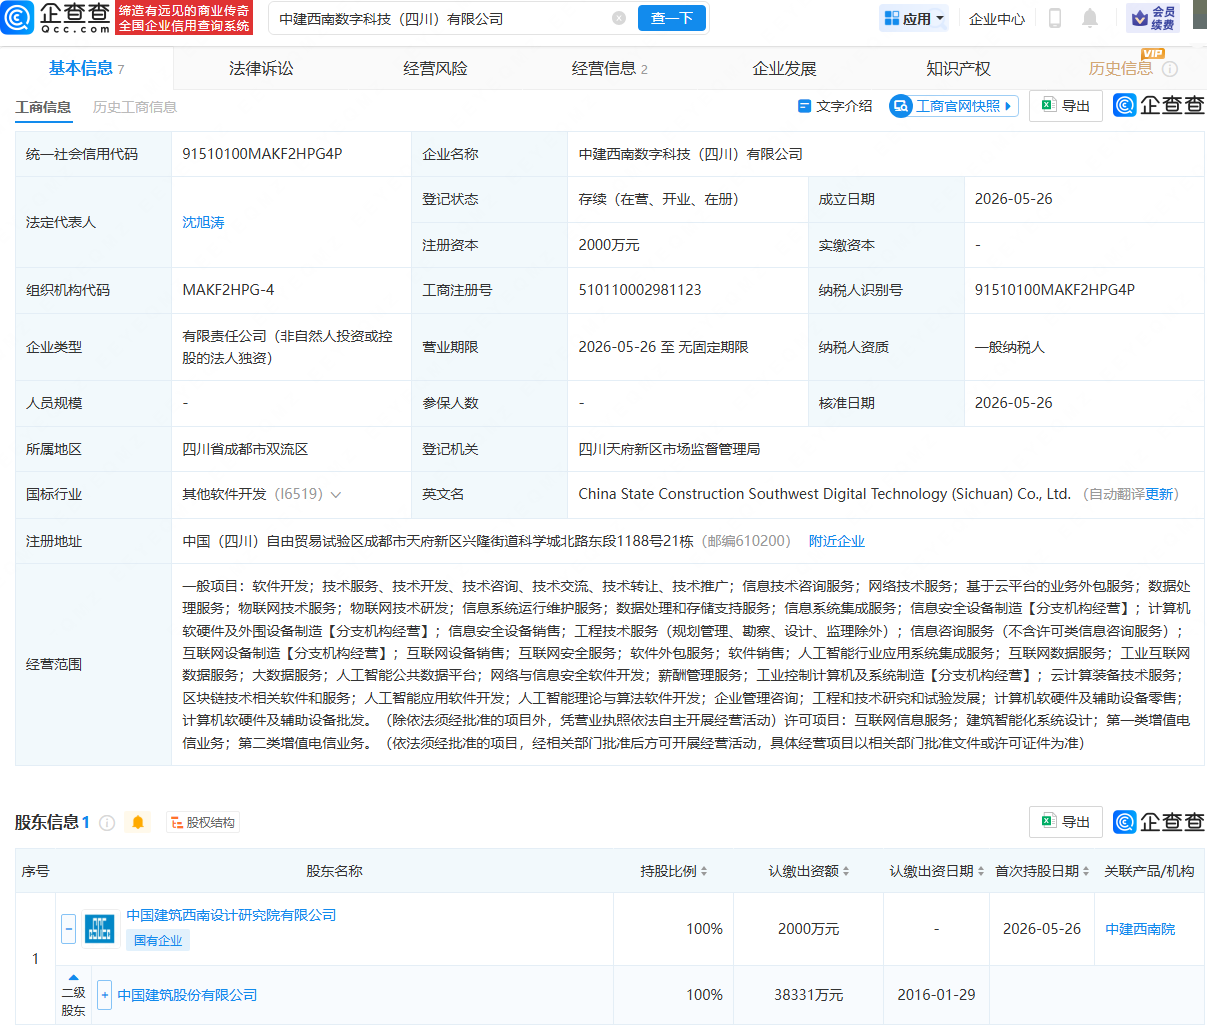Open 中国建筑股份有限公司 link

point(187,995)
